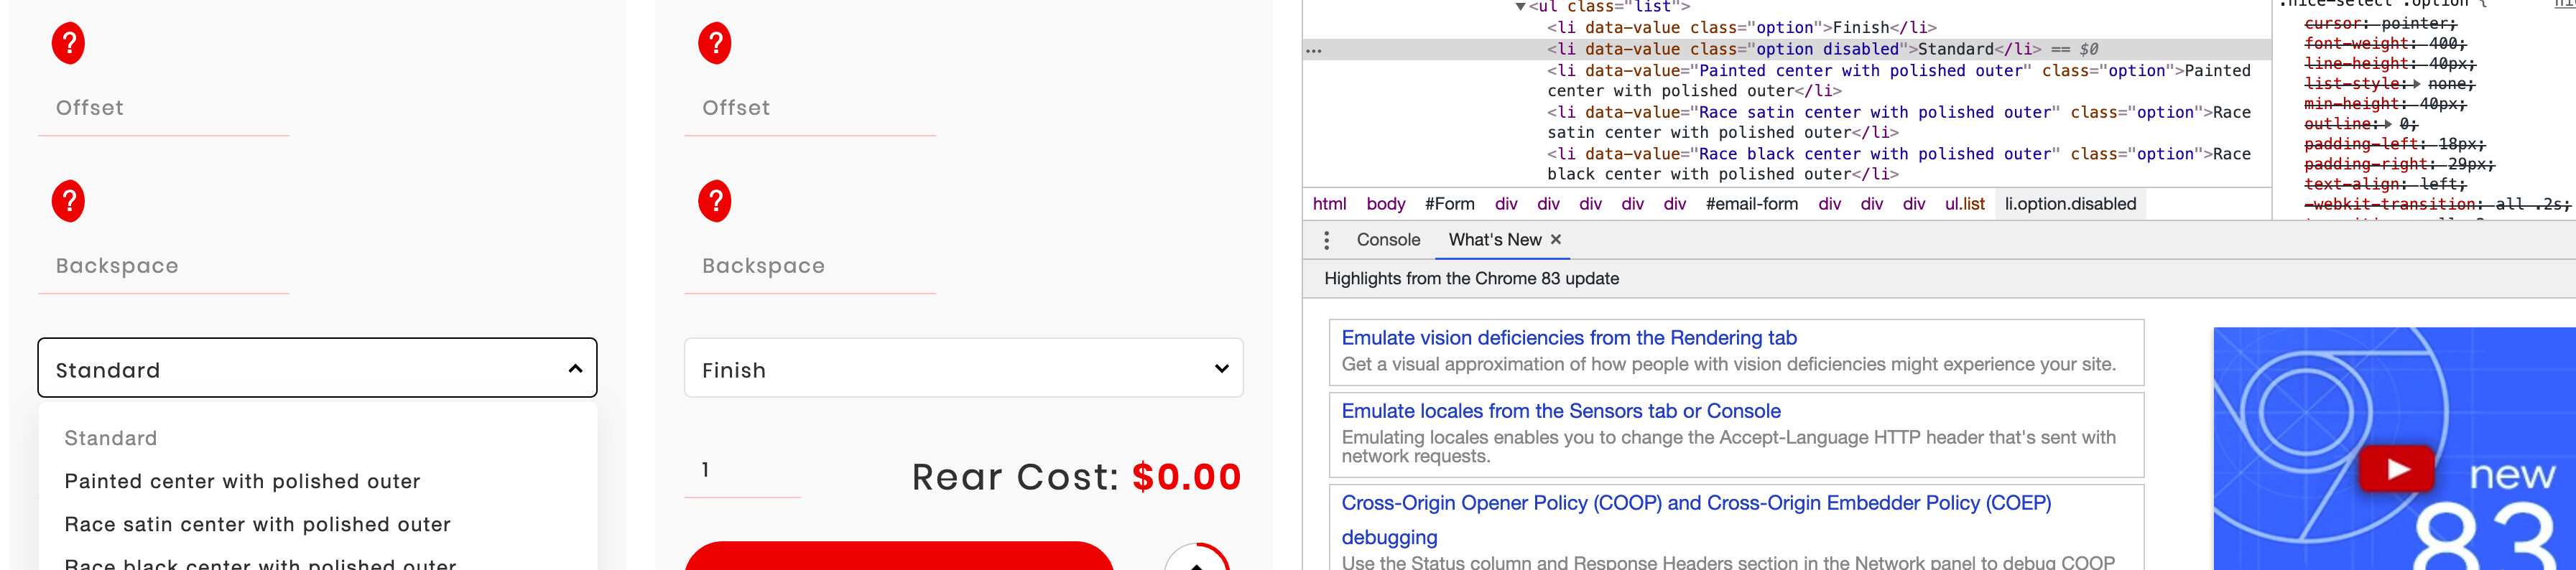Select the Race satin center li element in DOM tree
This screenshot has height=570, width=2576.
click(x=1899, y=123)
